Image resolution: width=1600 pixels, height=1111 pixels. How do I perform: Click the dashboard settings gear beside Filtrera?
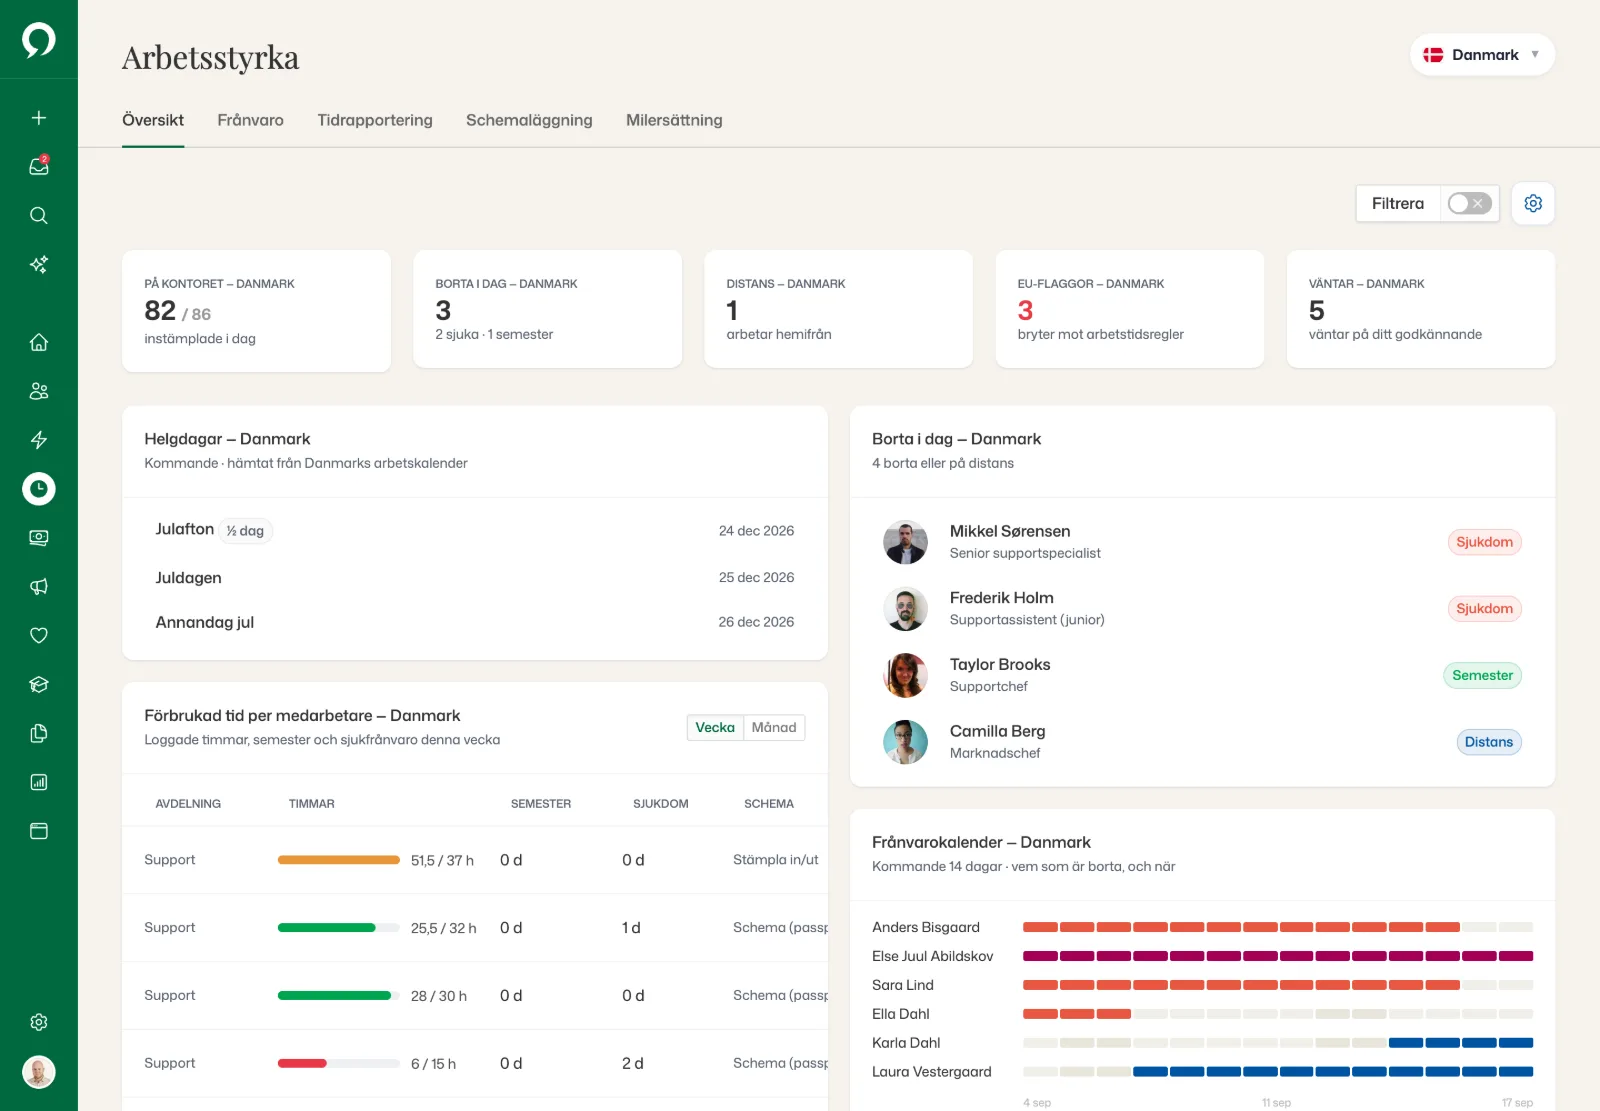[1533, 203]
